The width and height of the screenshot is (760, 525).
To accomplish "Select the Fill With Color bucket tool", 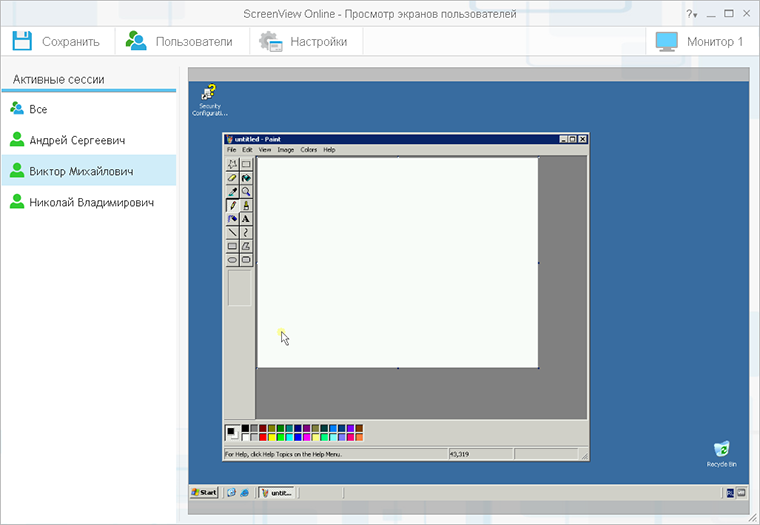I will pyautogui.click(x=246, y=178).
